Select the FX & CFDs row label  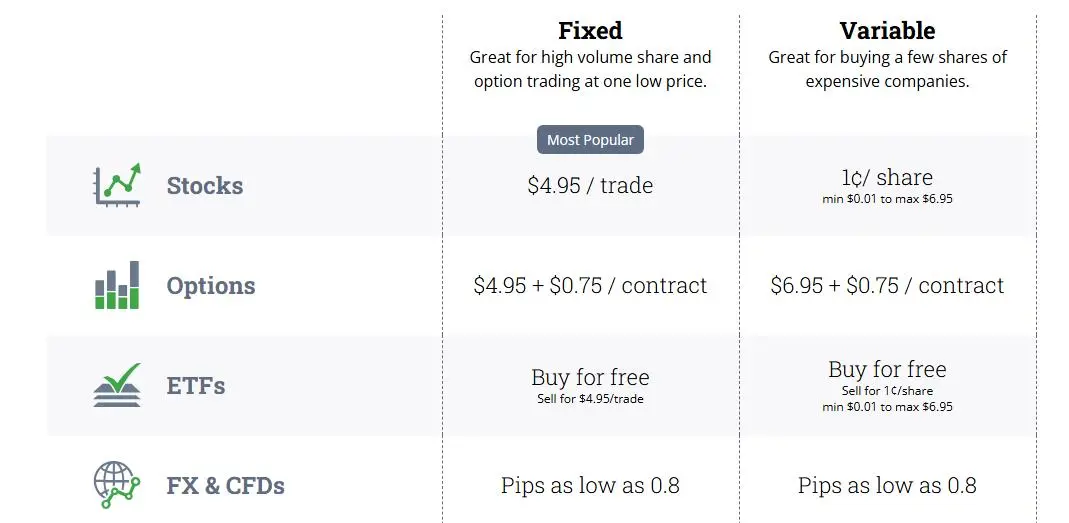click(226, 485)
